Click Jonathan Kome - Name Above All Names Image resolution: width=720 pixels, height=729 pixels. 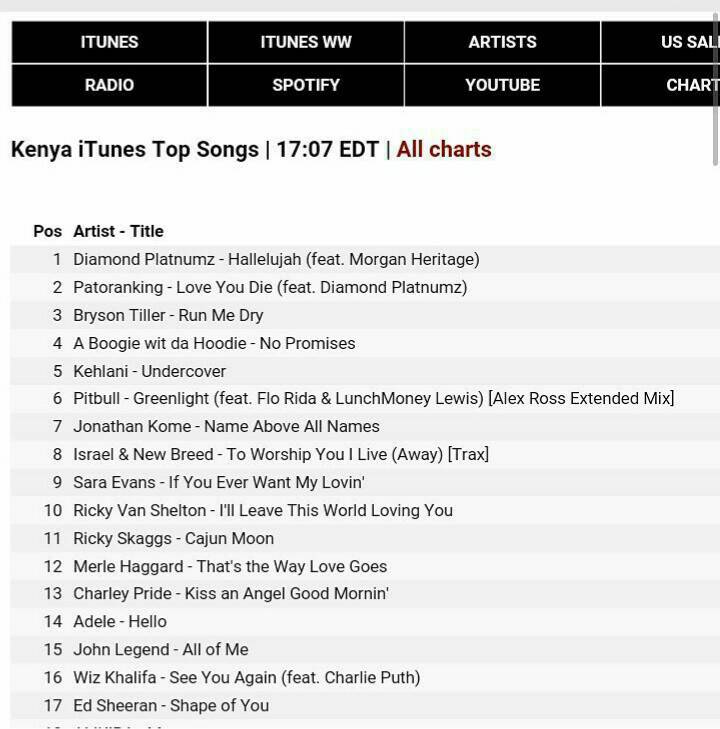(x=226, y=426)
